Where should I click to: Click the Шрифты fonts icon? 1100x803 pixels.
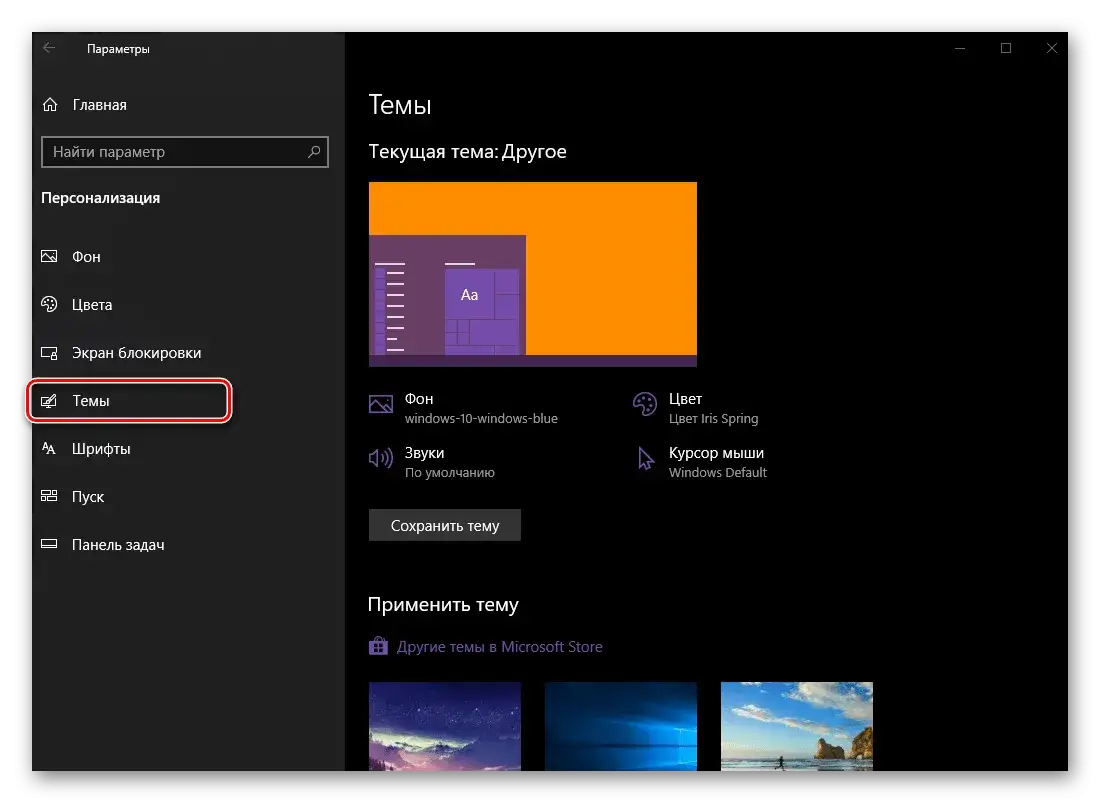pos(49,449)
